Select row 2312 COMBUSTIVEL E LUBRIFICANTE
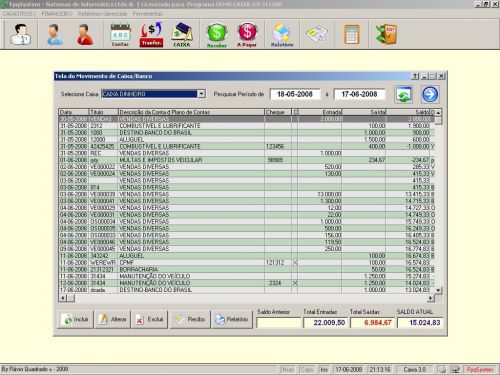 coord(247,126)
